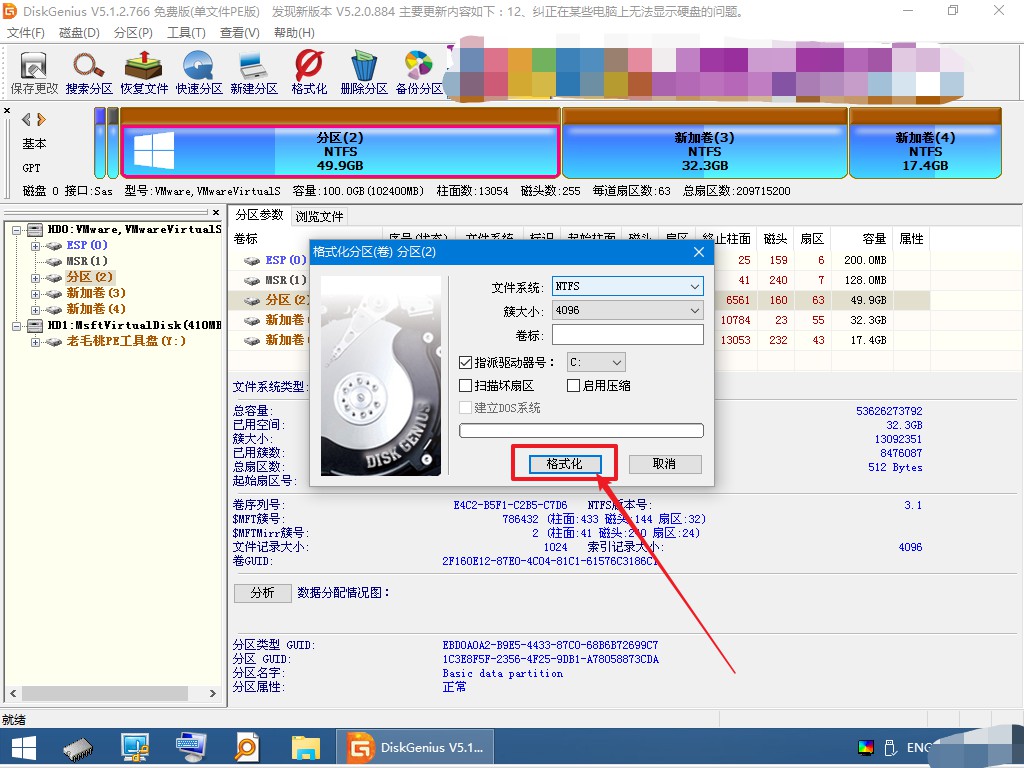Click the Save Changes (保存更改) toolbar icon

pos(34,72)
